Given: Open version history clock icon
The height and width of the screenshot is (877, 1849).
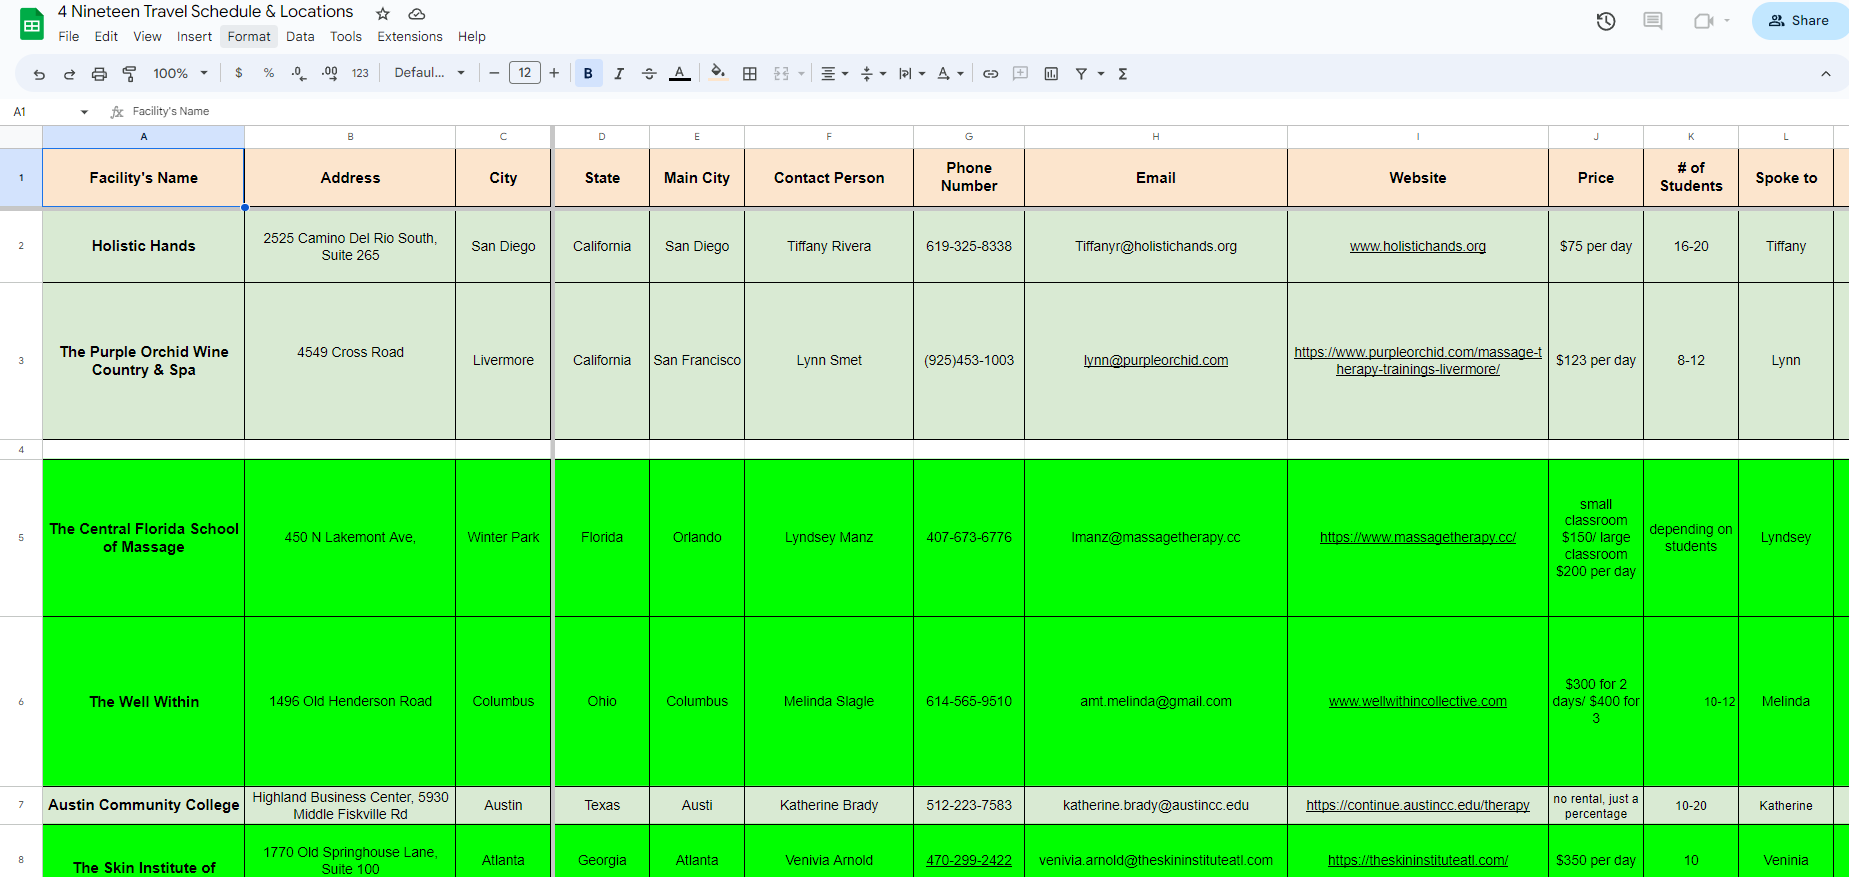Looking at the screenshot, I should click(1606, 21).
